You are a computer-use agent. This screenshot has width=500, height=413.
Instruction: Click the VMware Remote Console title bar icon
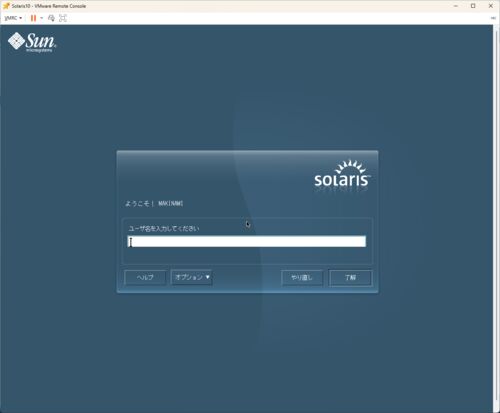click(x=6, y=6)
